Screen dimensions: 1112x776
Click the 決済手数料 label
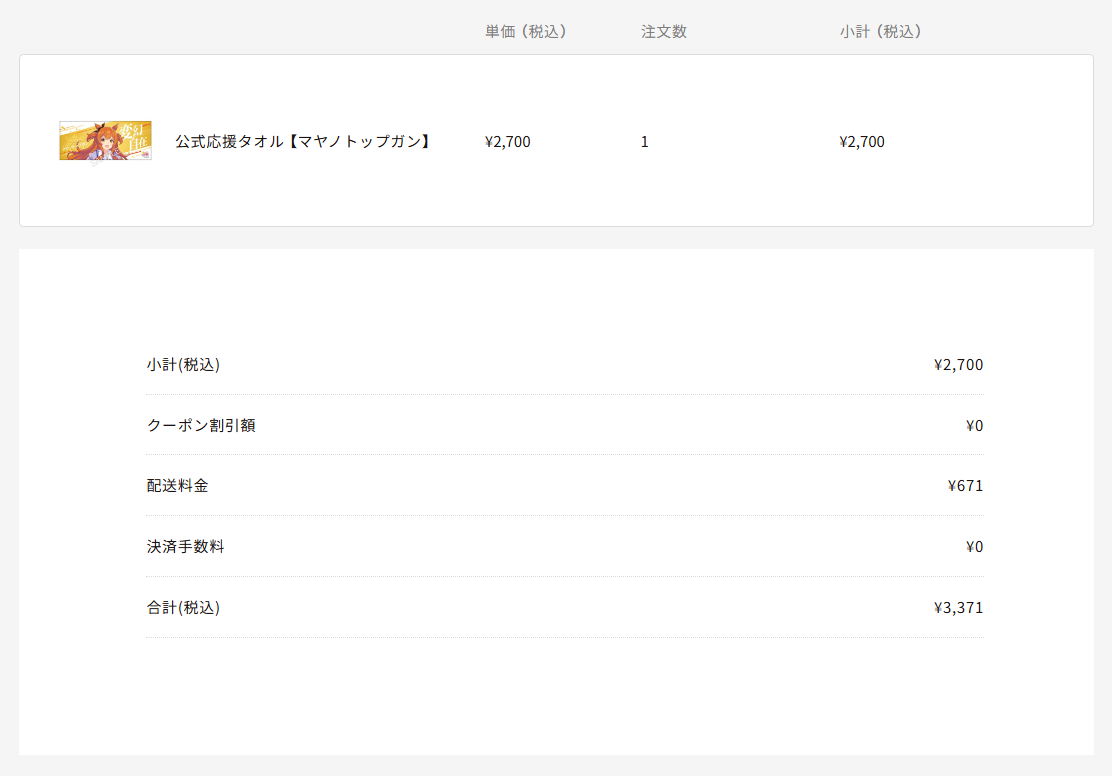pos(185,547)
